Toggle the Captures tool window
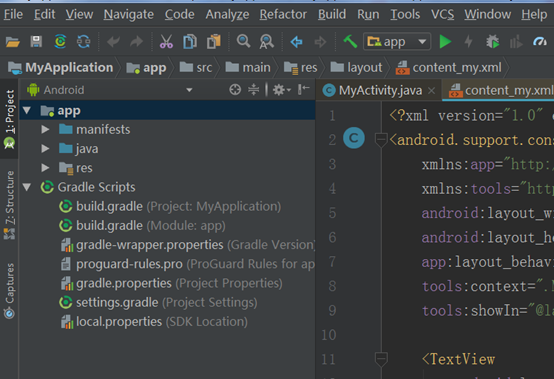 [9, 290]
